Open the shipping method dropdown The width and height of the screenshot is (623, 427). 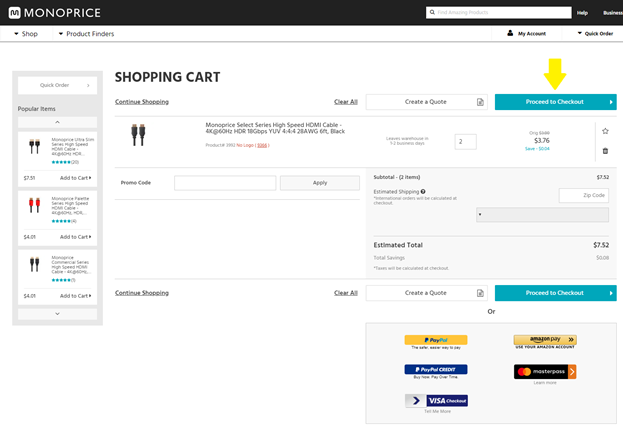coord(542,215)
